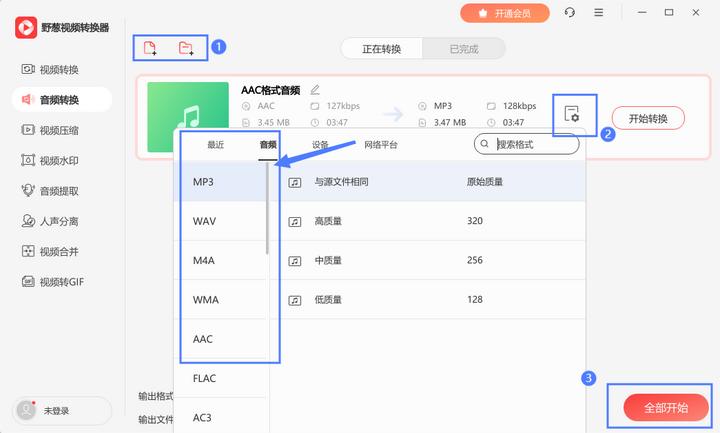This screenshot has height=433, width=720.
Task: Click music icon beside 中质量
Action: pos(294,261)
